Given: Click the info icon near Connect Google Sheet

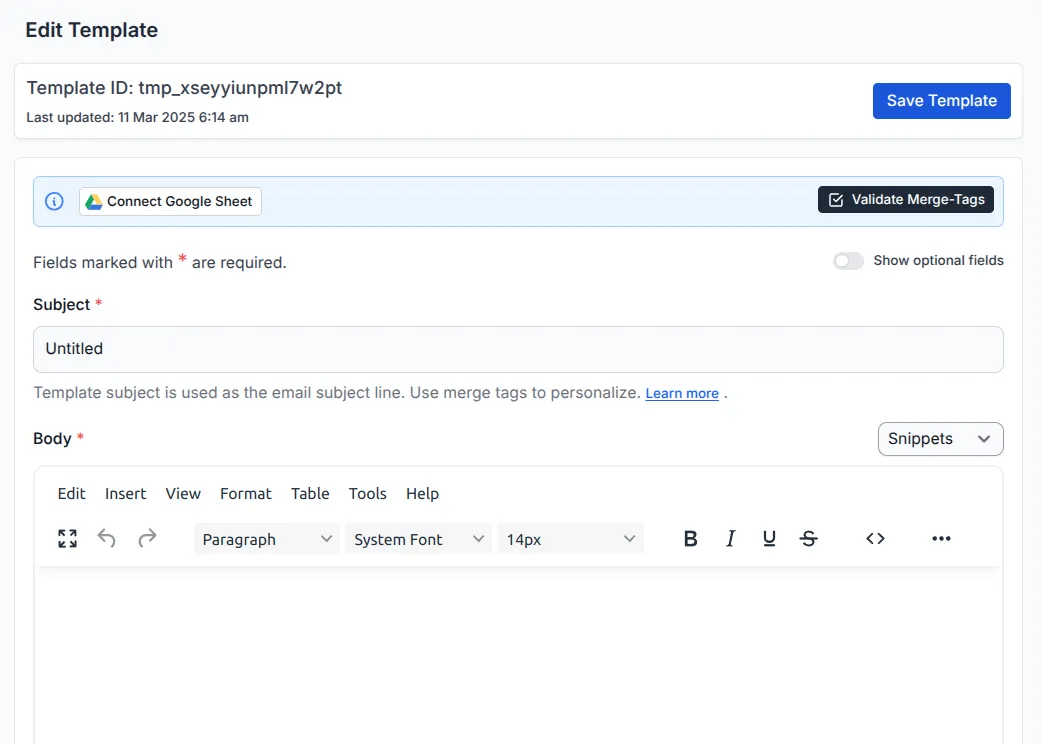Looking at the screenshot, I should coord(54,200).
